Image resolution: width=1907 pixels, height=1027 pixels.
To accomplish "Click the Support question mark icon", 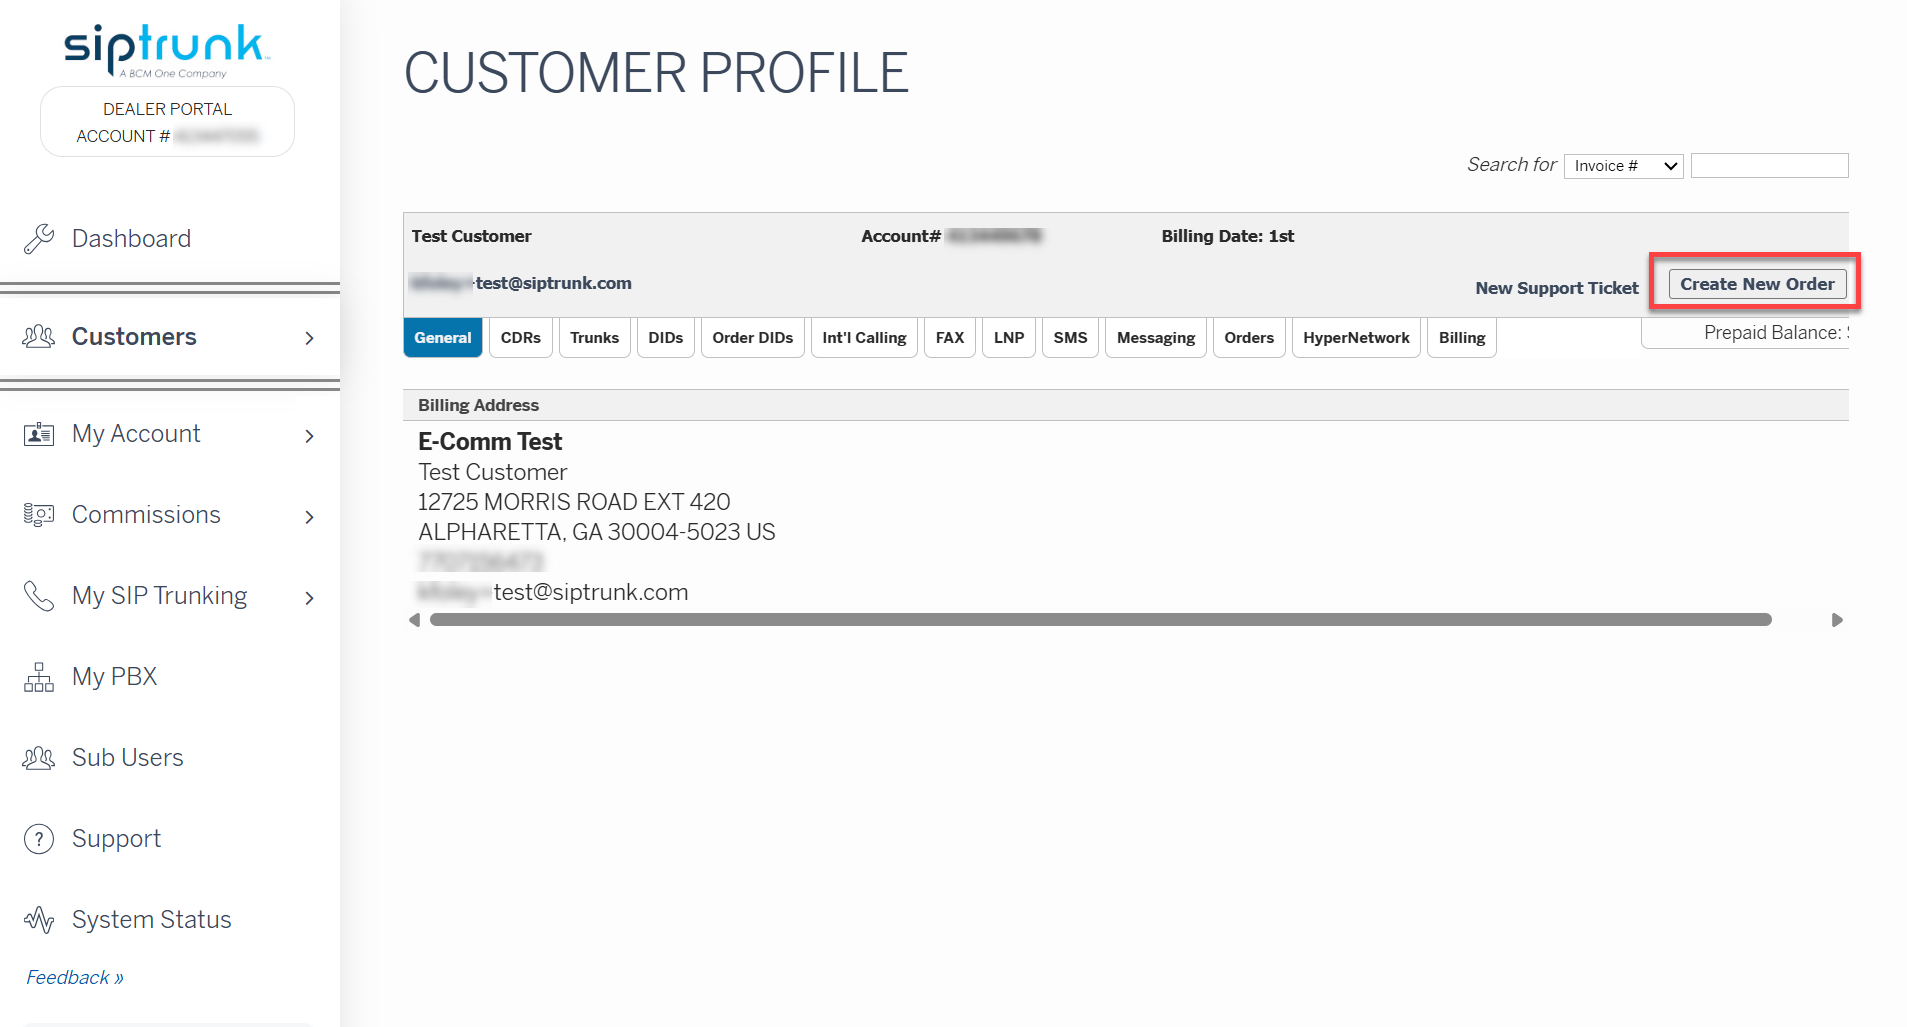I will pos(39,839).
